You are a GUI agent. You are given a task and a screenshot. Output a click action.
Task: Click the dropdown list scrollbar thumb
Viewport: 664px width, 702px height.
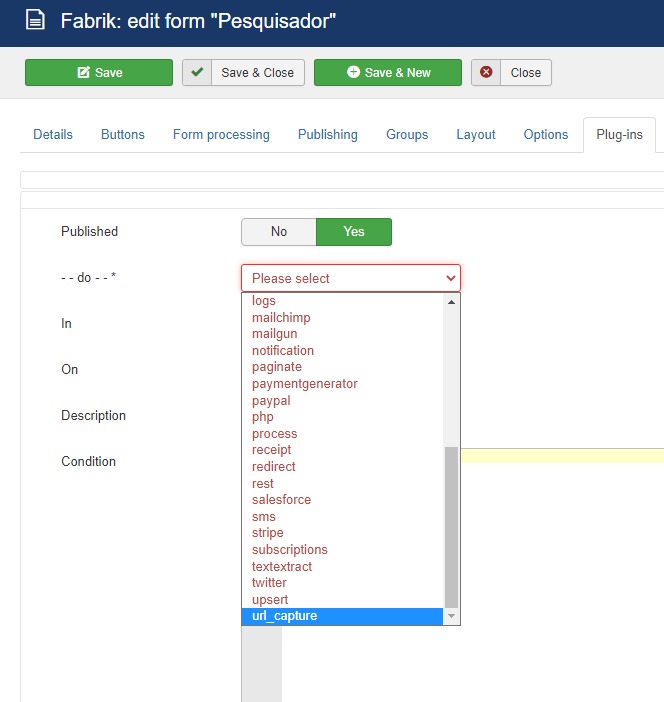tap(451, 527)
